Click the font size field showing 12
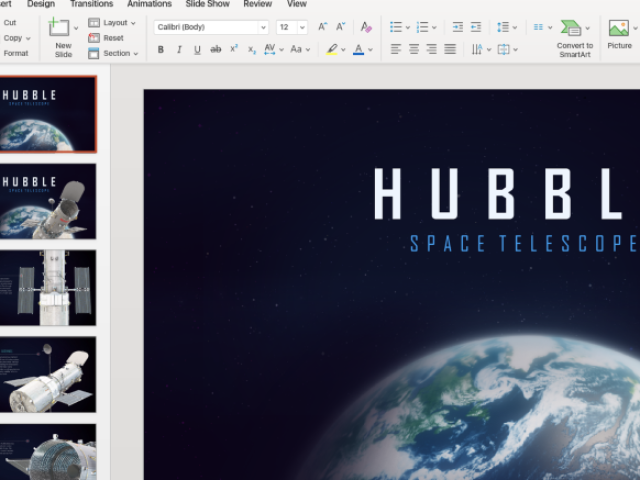This screenshot has height=480, width=640. (x=287, y=27)
